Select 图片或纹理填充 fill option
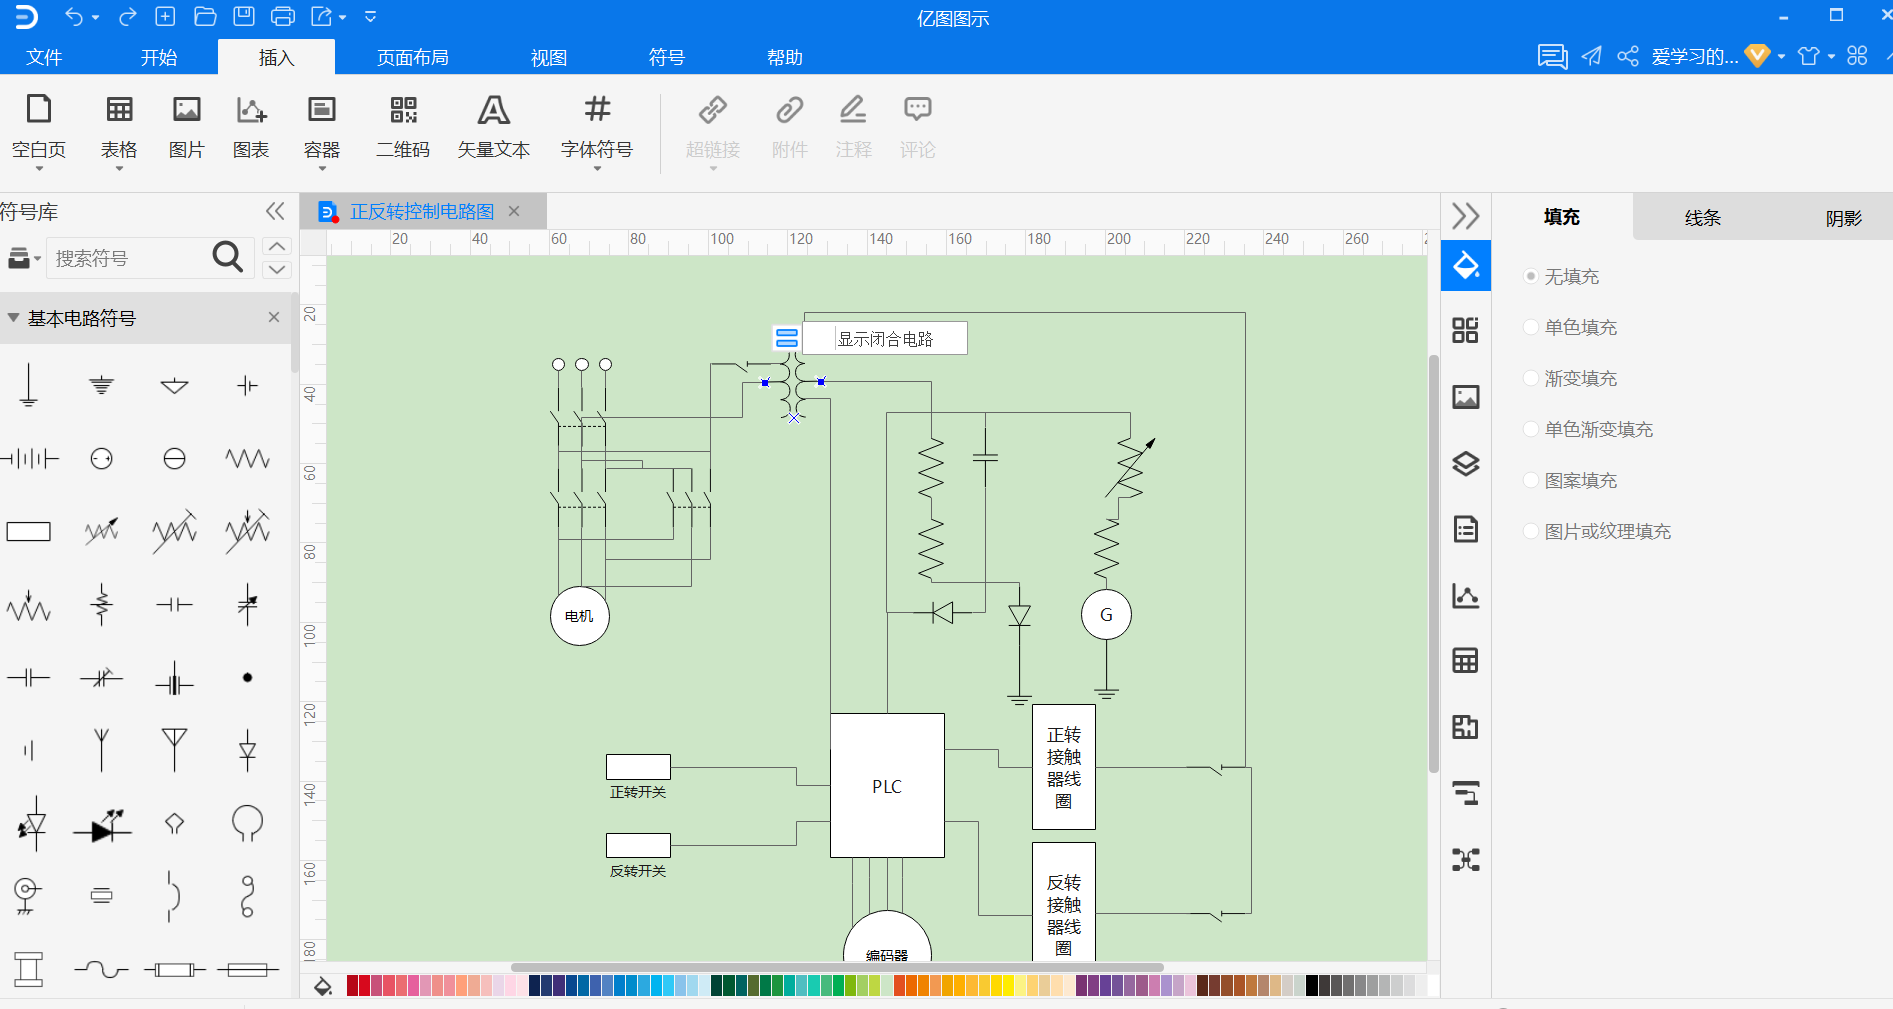Image resolution: width=1893 pixels, height=1009 pixels. coord(1597,531)
